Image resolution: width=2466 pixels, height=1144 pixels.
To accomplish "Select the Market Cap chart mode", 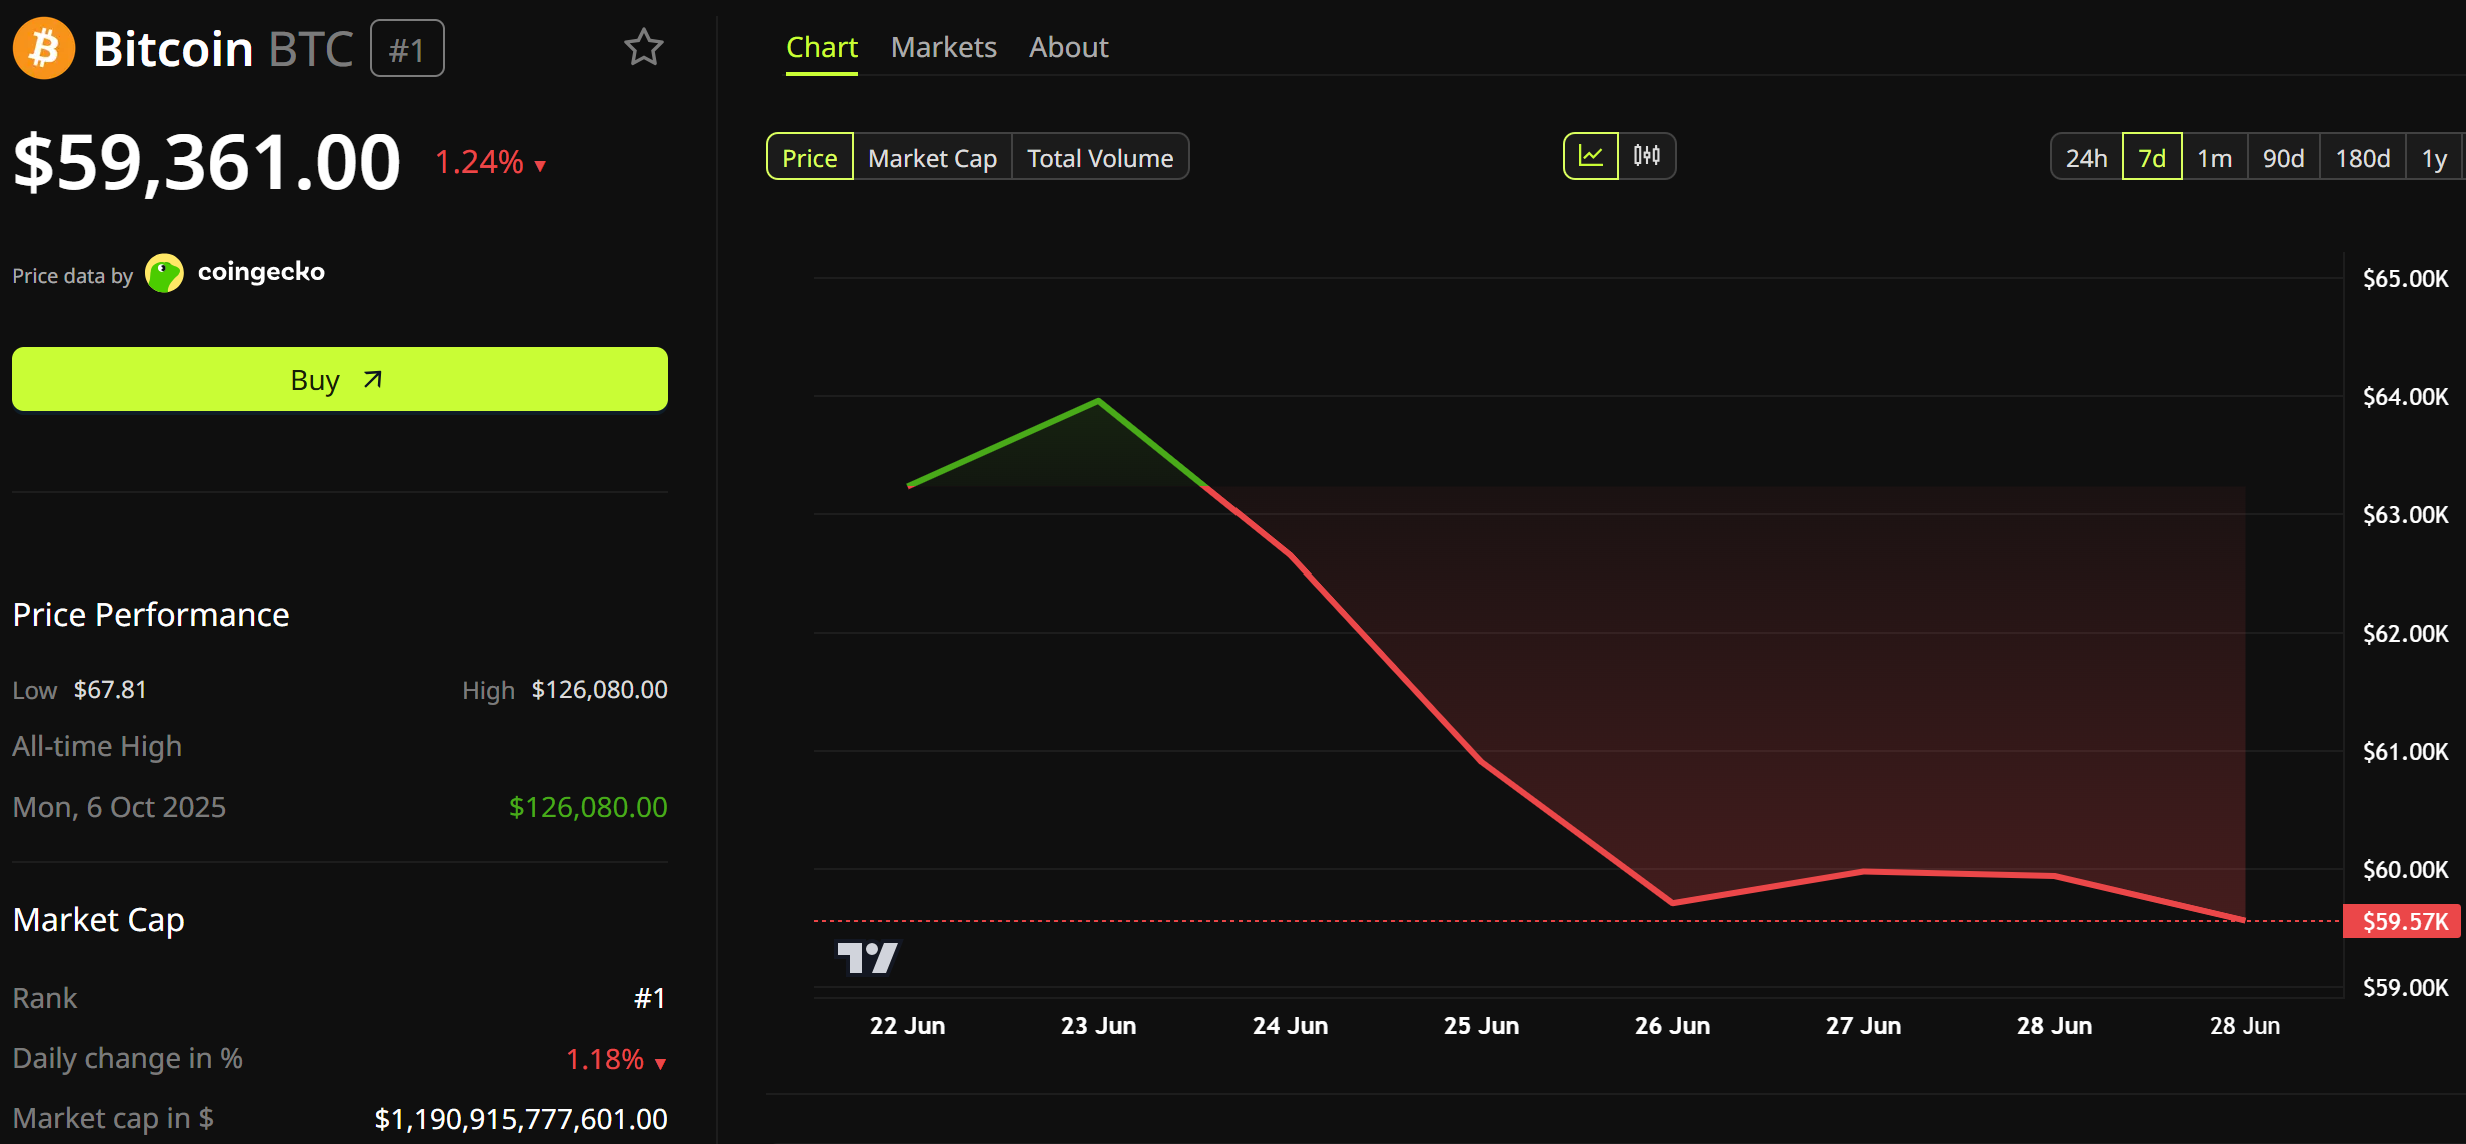I will (x=933, y=157).
